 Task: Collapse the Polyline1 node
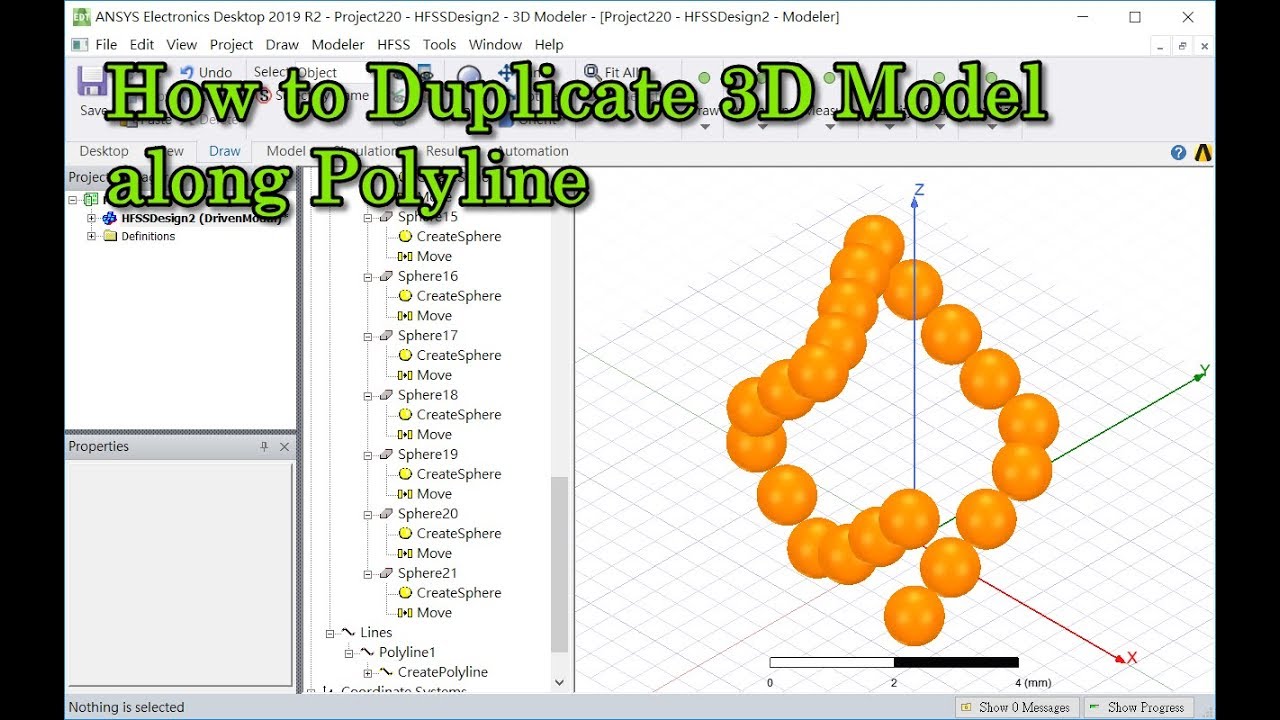point(348,653)
